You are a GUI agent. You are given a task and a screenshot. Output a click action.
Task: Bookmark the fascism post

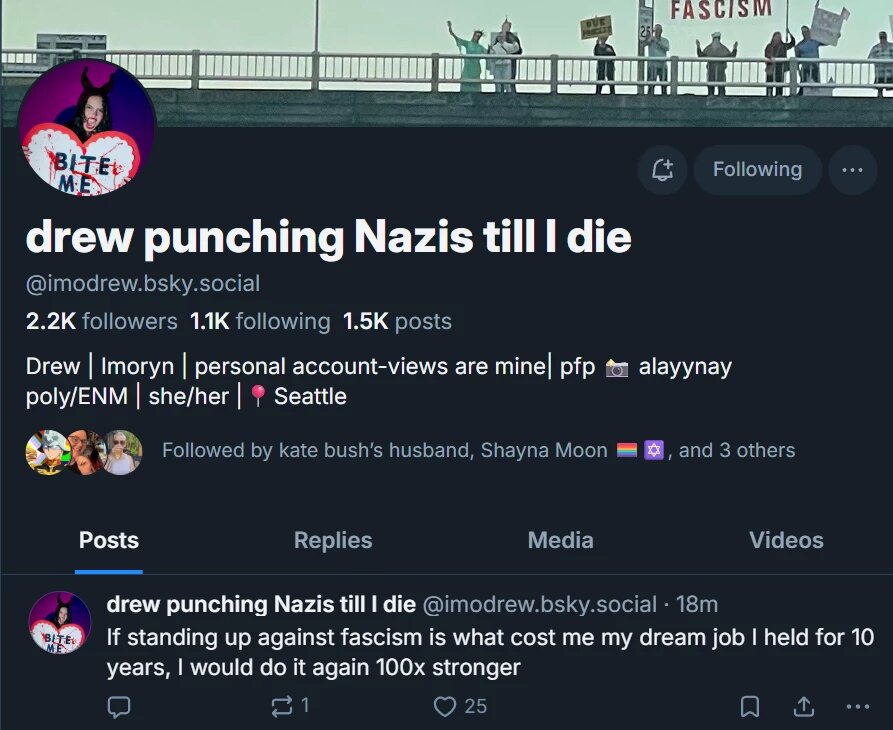click(749, 706)
